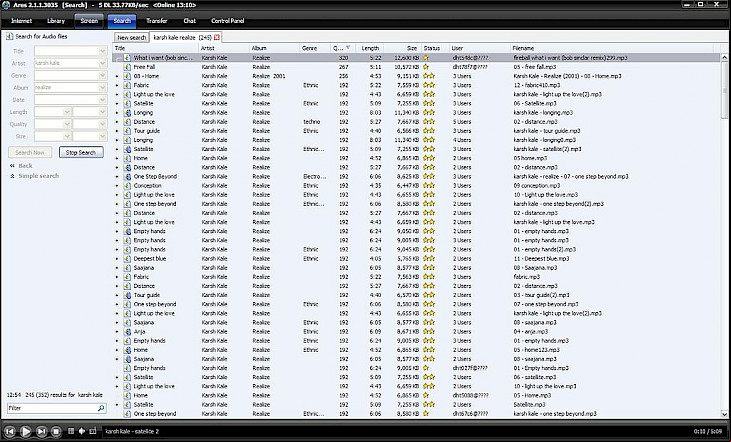Click the results scrollbar up arrow
Viewport: 731px width, 442px height.
click(724, 57)
